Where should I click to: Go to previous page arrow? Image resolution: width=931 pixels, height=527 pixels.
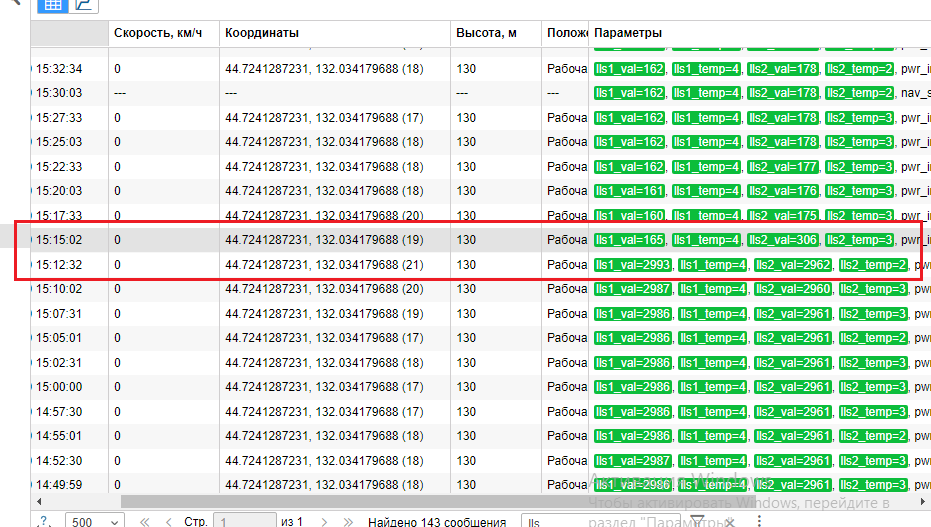(167, 521)
